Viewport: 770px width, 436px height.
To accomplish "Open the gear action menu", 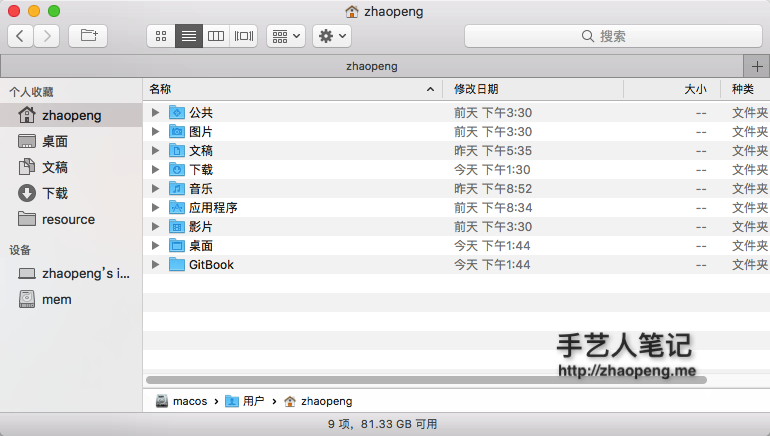I will pos(331,36).
